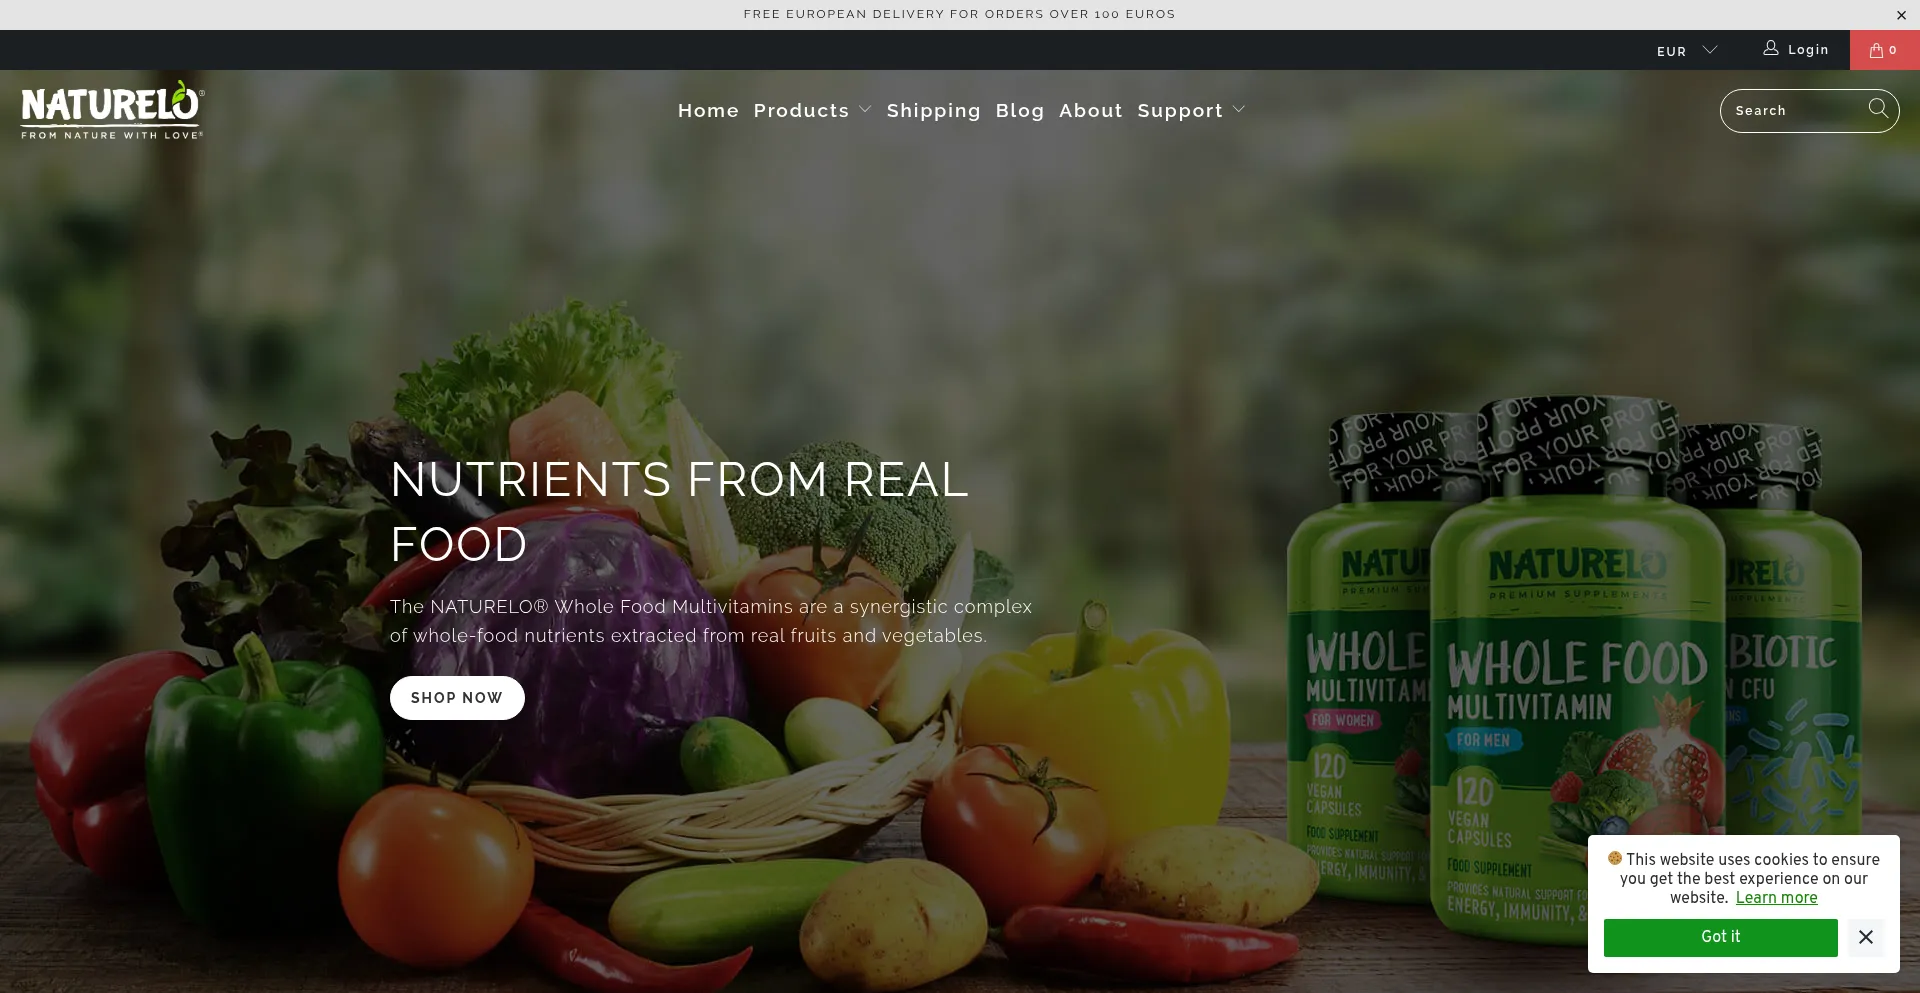Expand the Products menu chevron
The width and height of the screenshot is (1920, 993).
865,110
